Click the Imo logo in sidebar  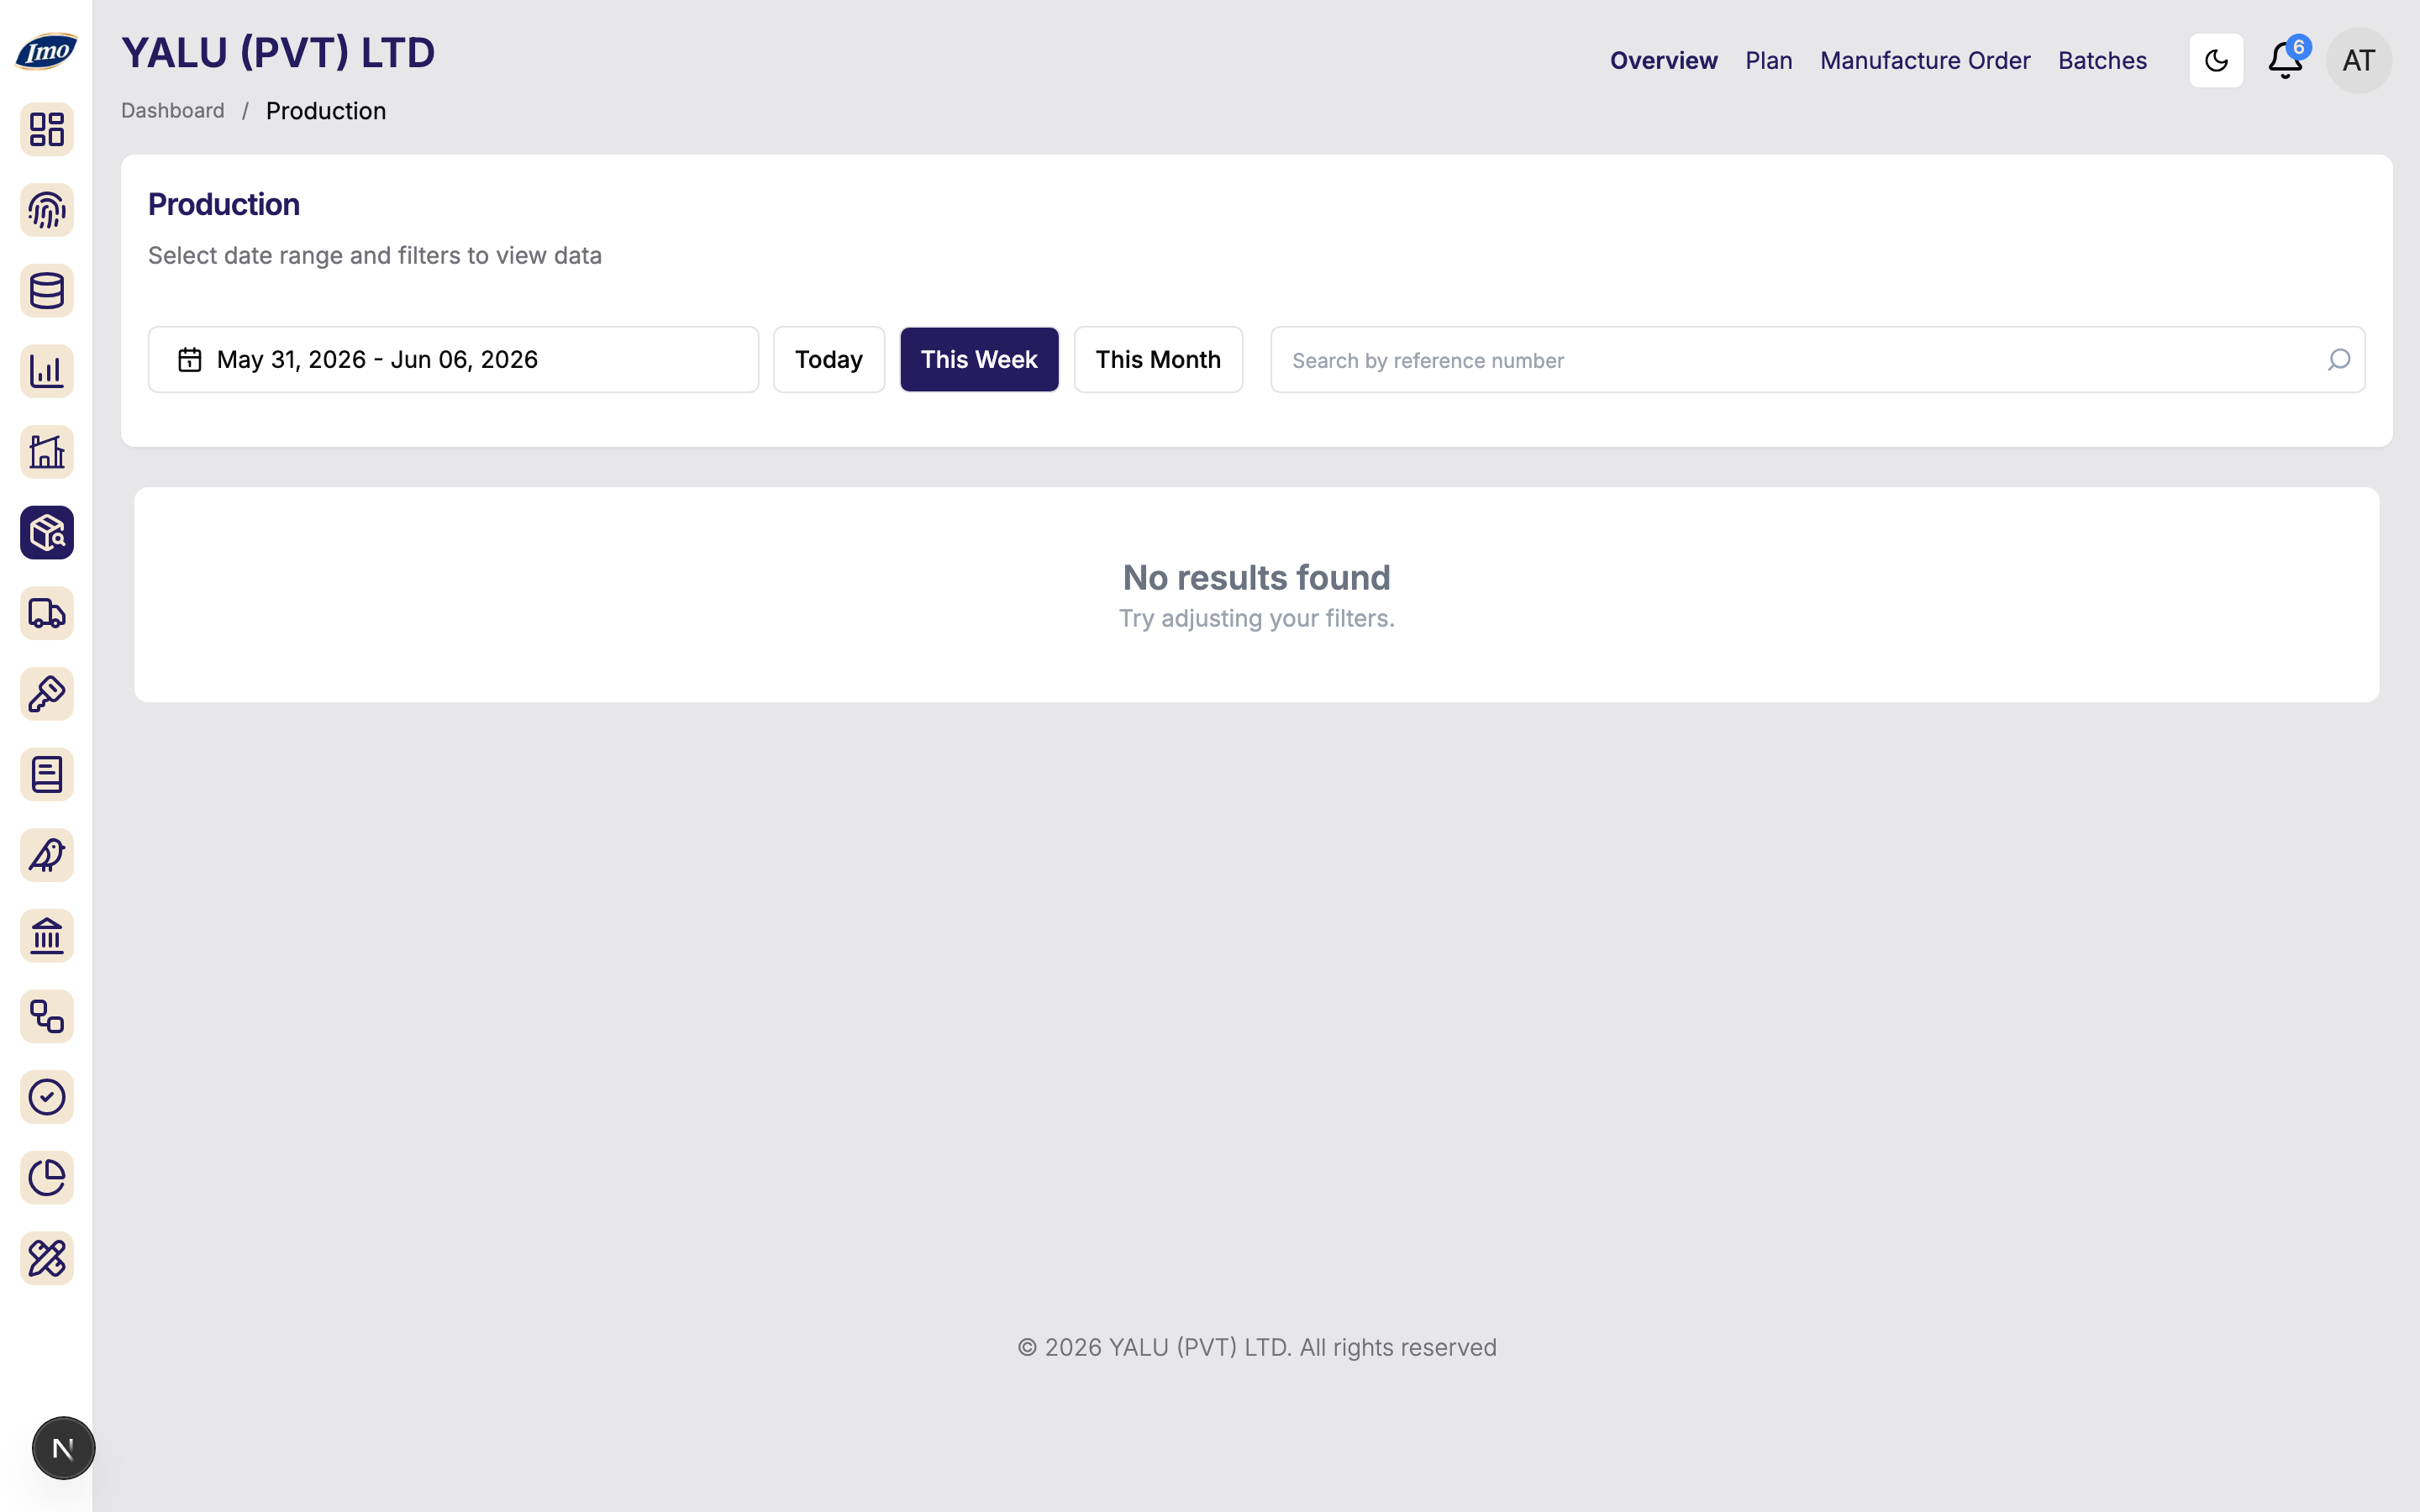click(x=46, y=51)
